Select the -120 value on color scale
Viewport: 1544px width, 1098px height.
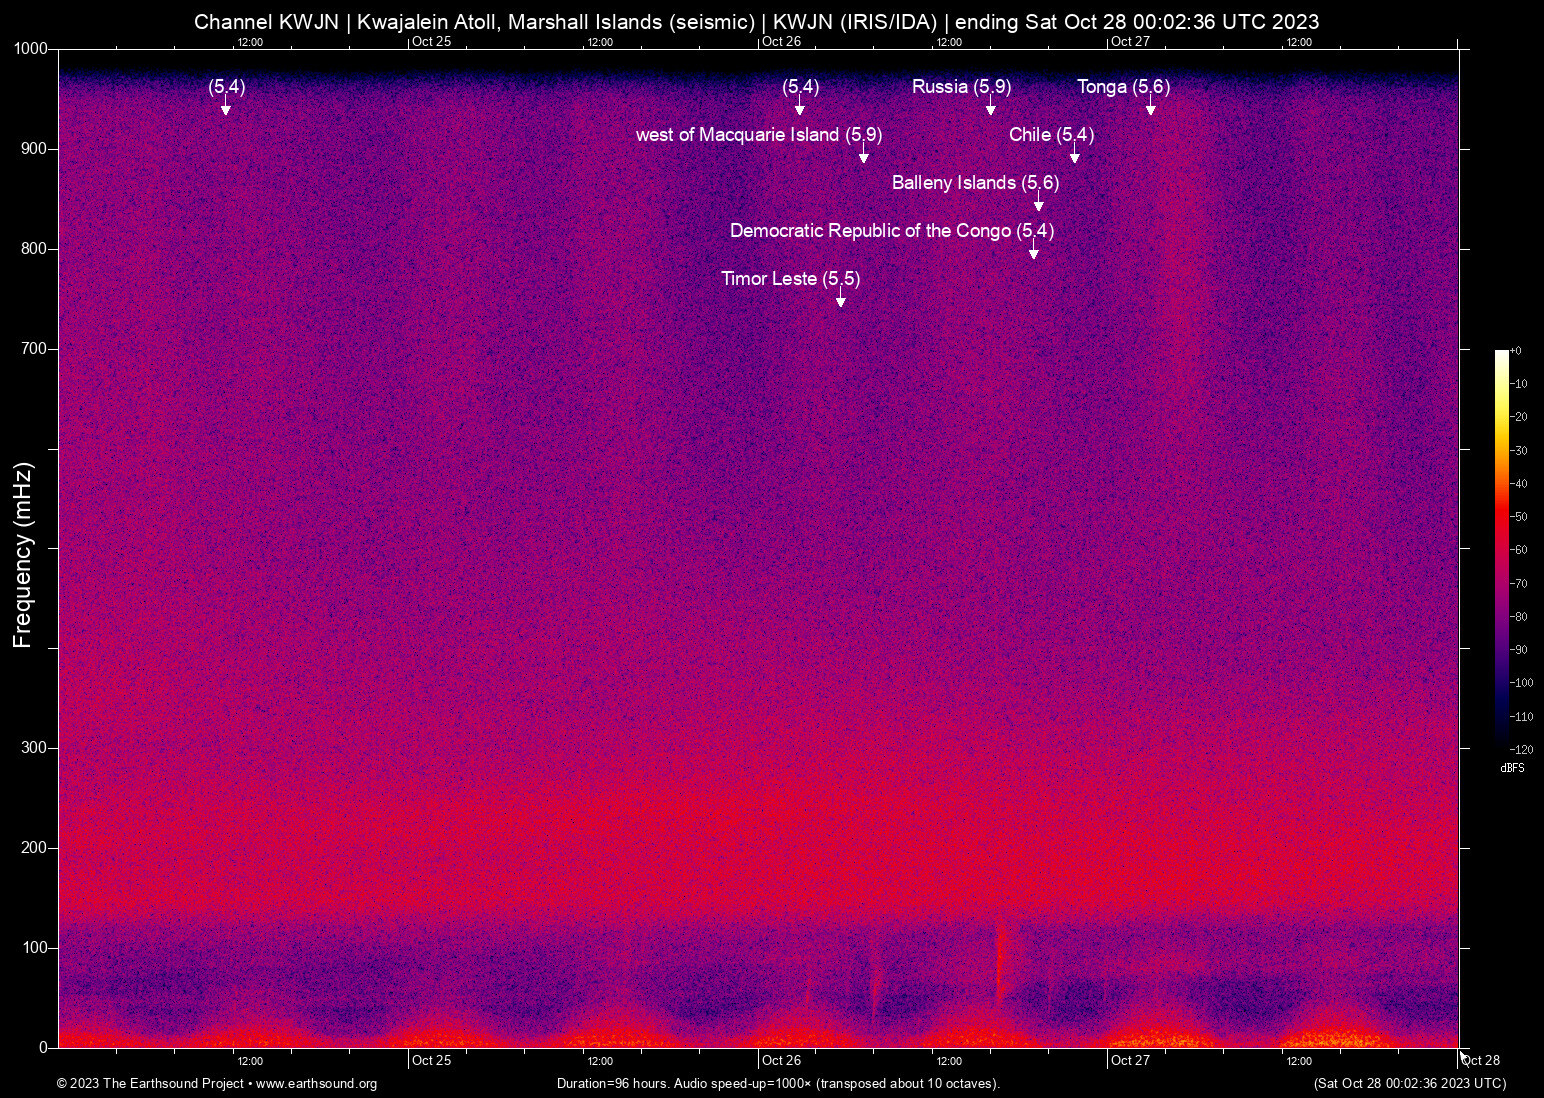coord(1521,749)
